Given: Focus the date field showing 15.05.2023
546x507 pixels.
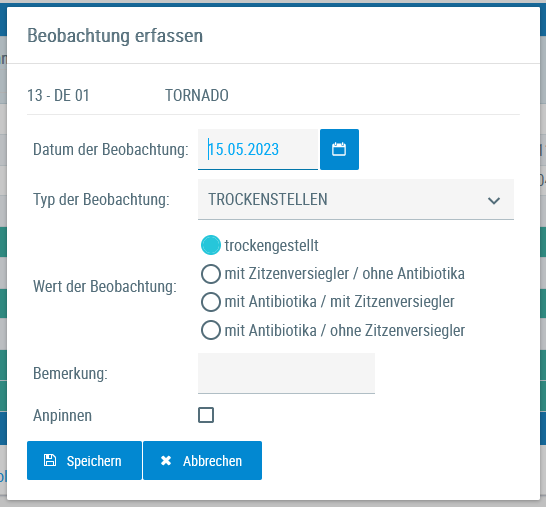Looking at the screenshot, I should coord(258,149).
